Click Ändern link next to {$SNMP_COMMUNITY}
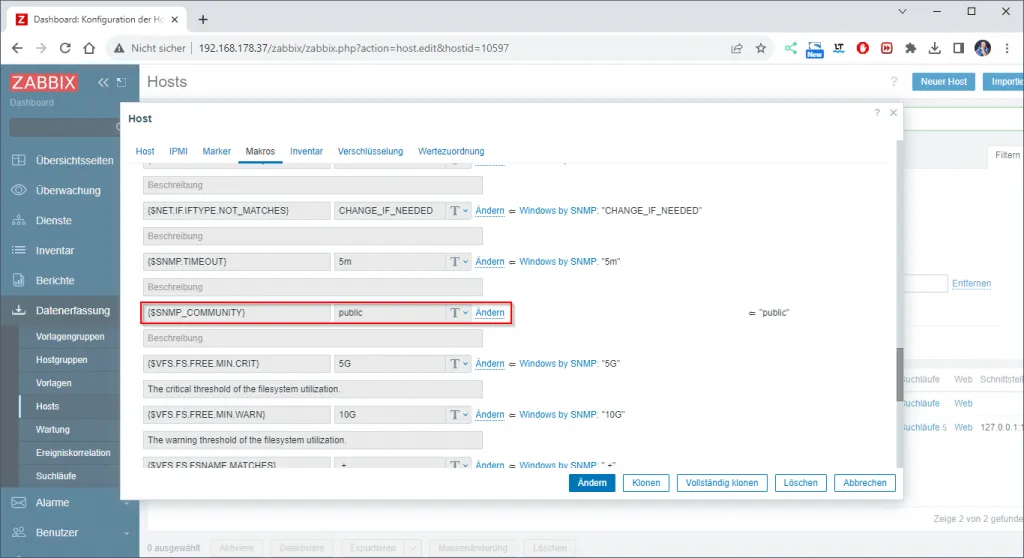This screenshot has width=1024, height=558. click(490, 313)
